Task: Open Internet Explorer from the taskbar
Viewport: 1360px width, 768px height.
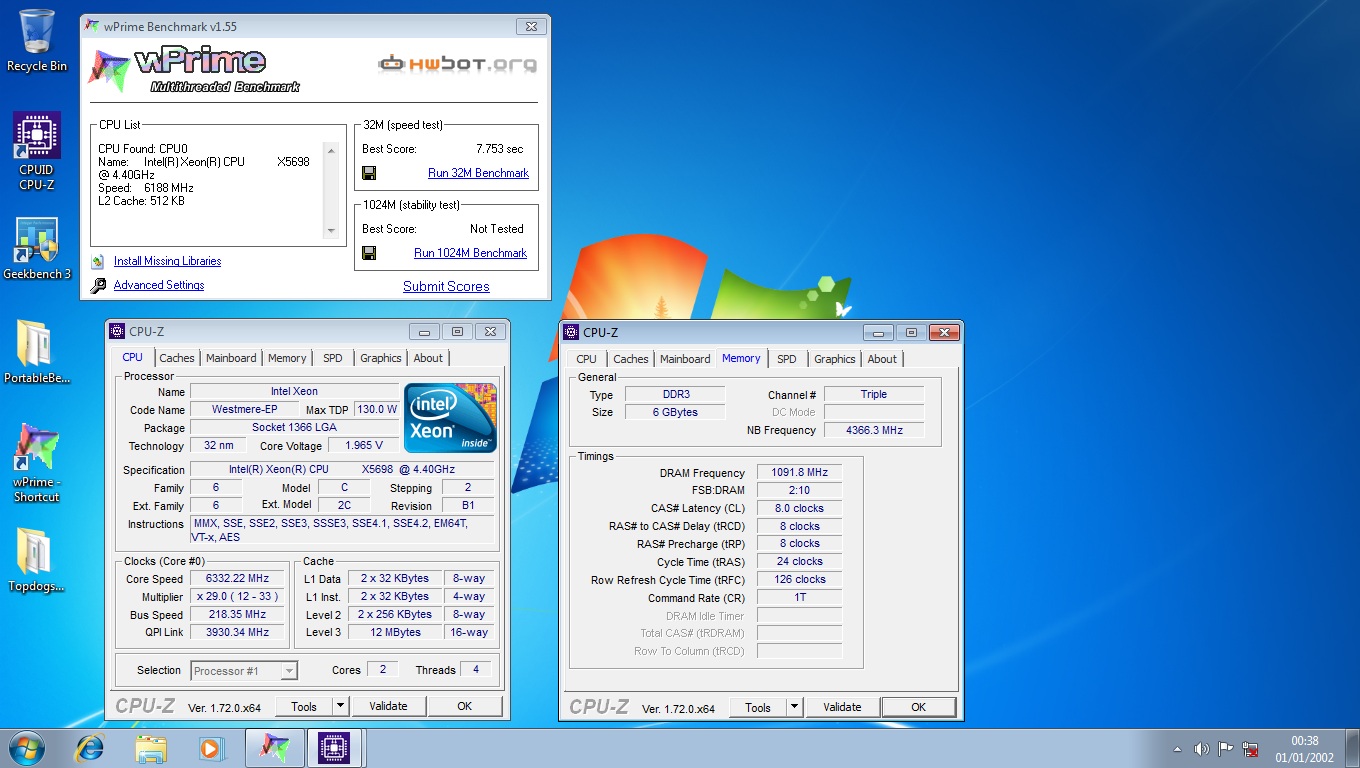Action: 90,748
